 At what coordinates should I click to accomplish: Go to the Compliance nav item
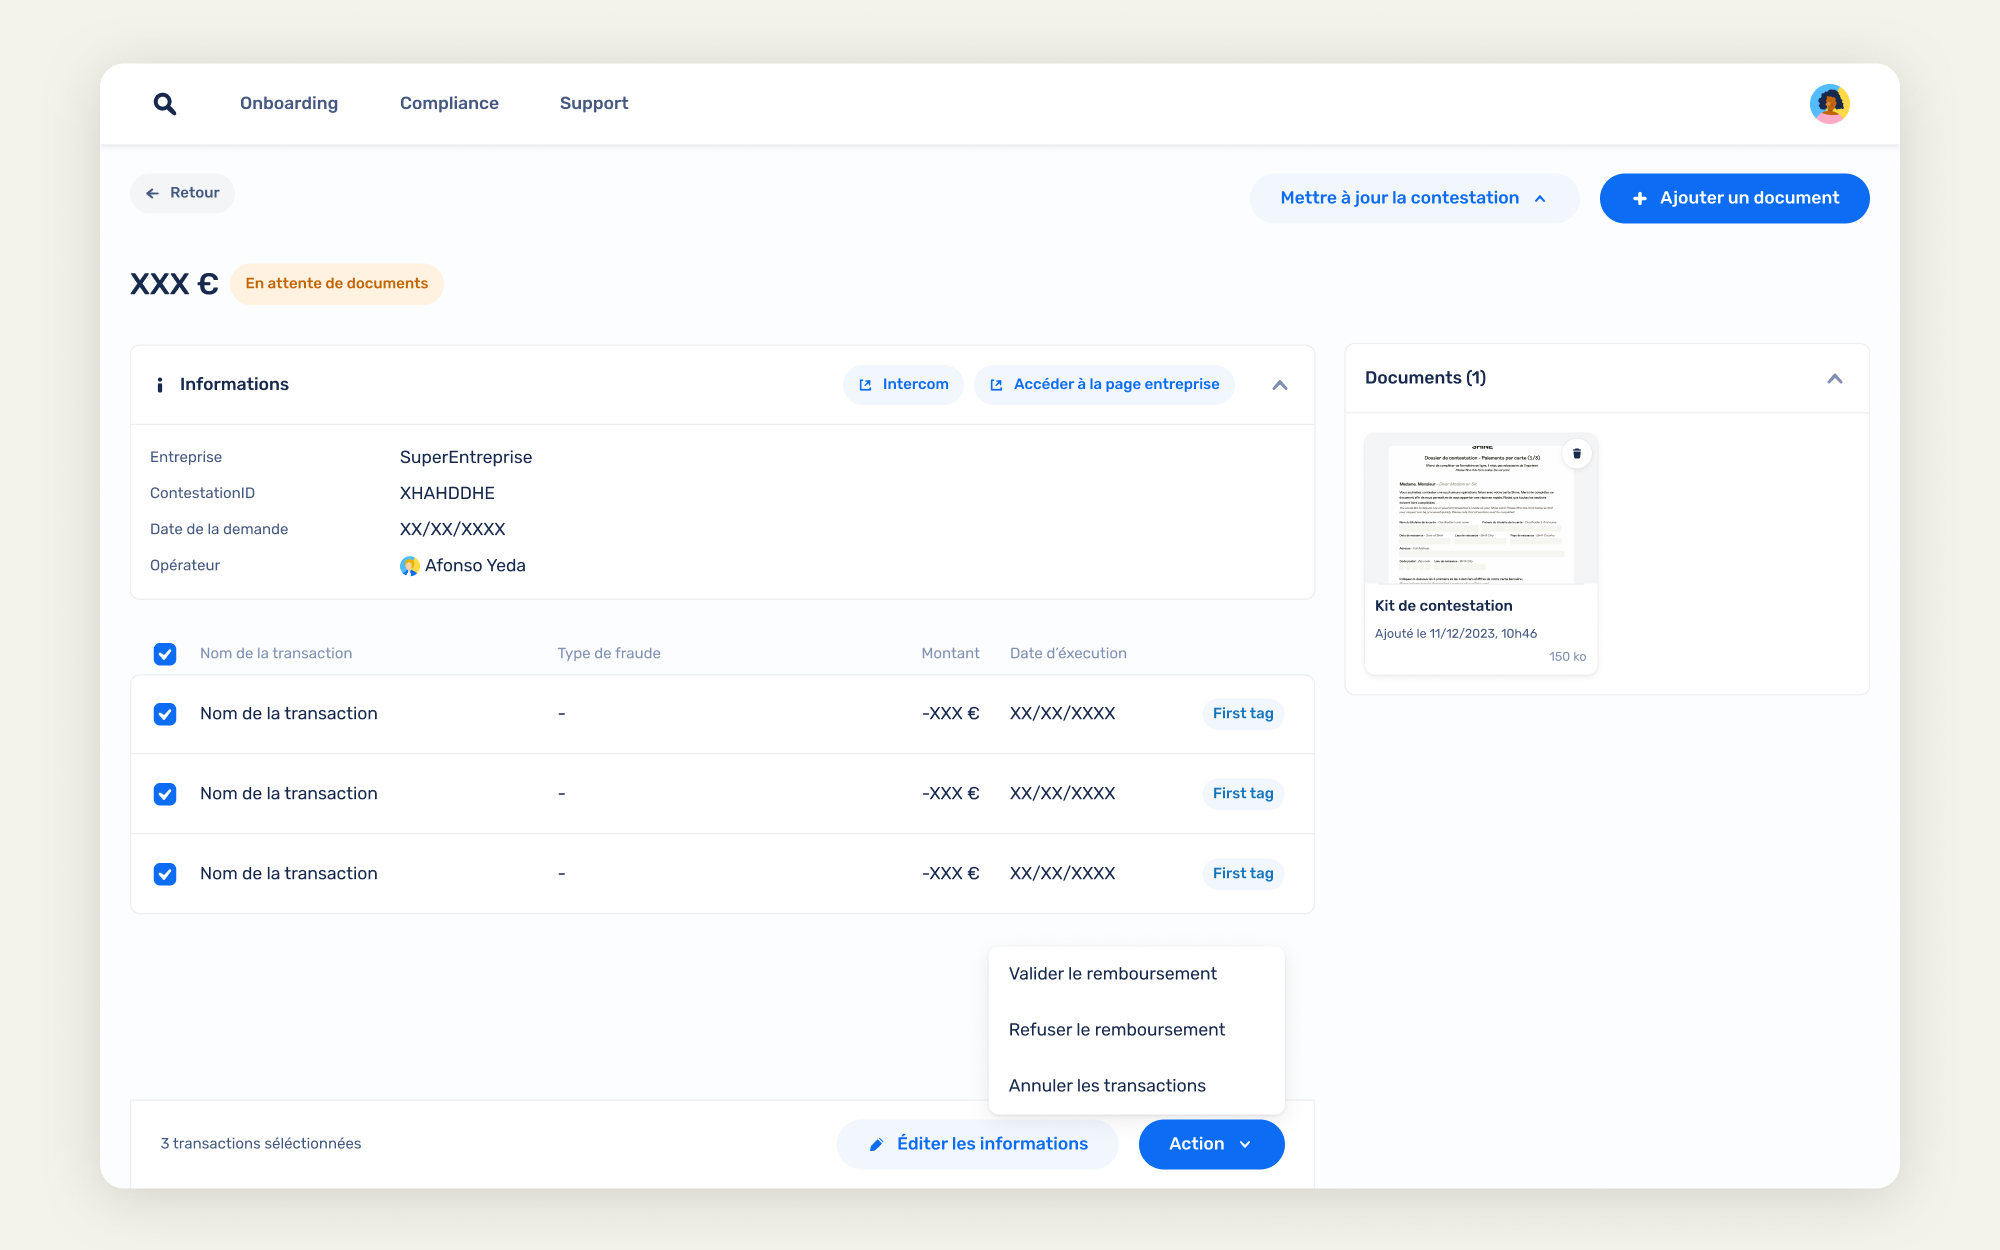(x=449, y=103)
